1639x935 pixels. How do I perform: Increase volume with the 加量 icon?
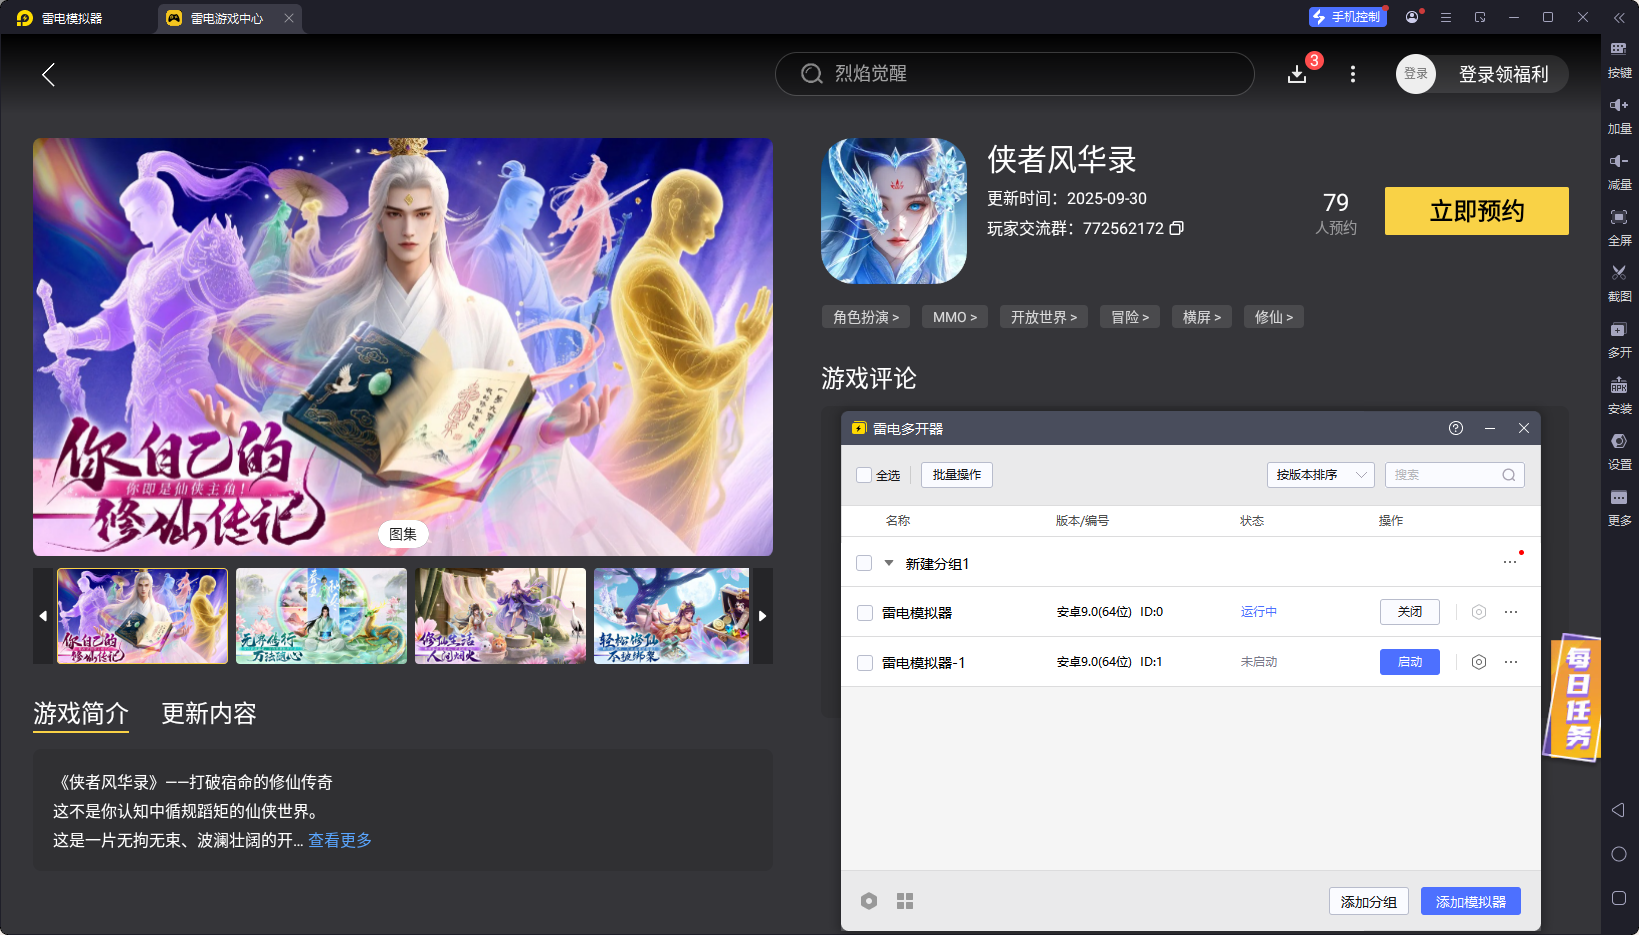[x=1618, y=105]
